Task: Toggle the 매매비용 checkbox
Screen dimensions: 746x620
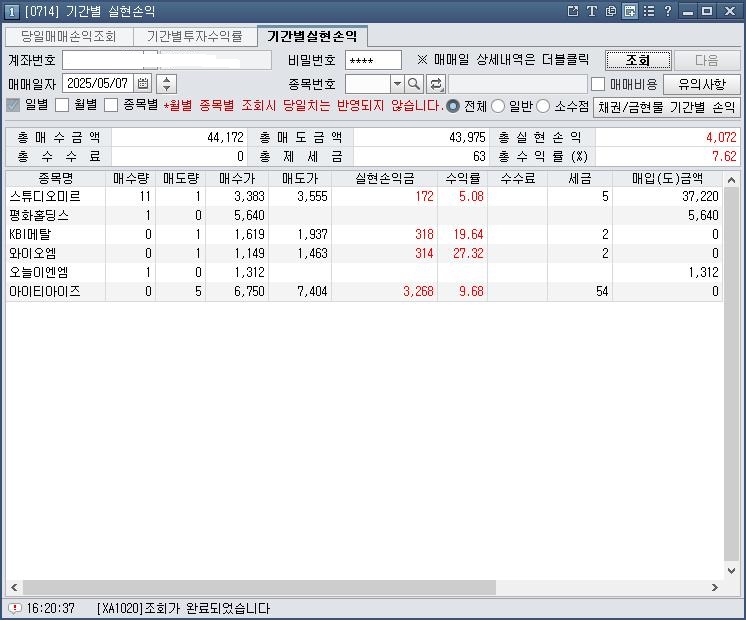Action: [x=598, y=84]
